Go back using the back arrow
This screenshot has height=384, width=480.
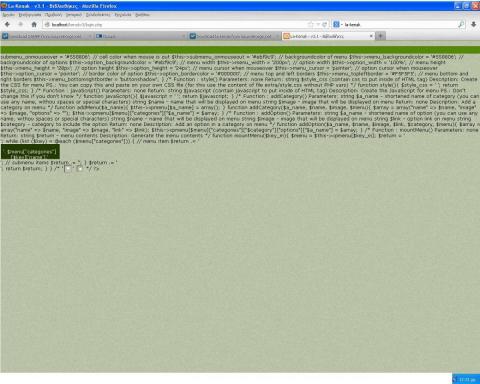[x=7, y=24]
